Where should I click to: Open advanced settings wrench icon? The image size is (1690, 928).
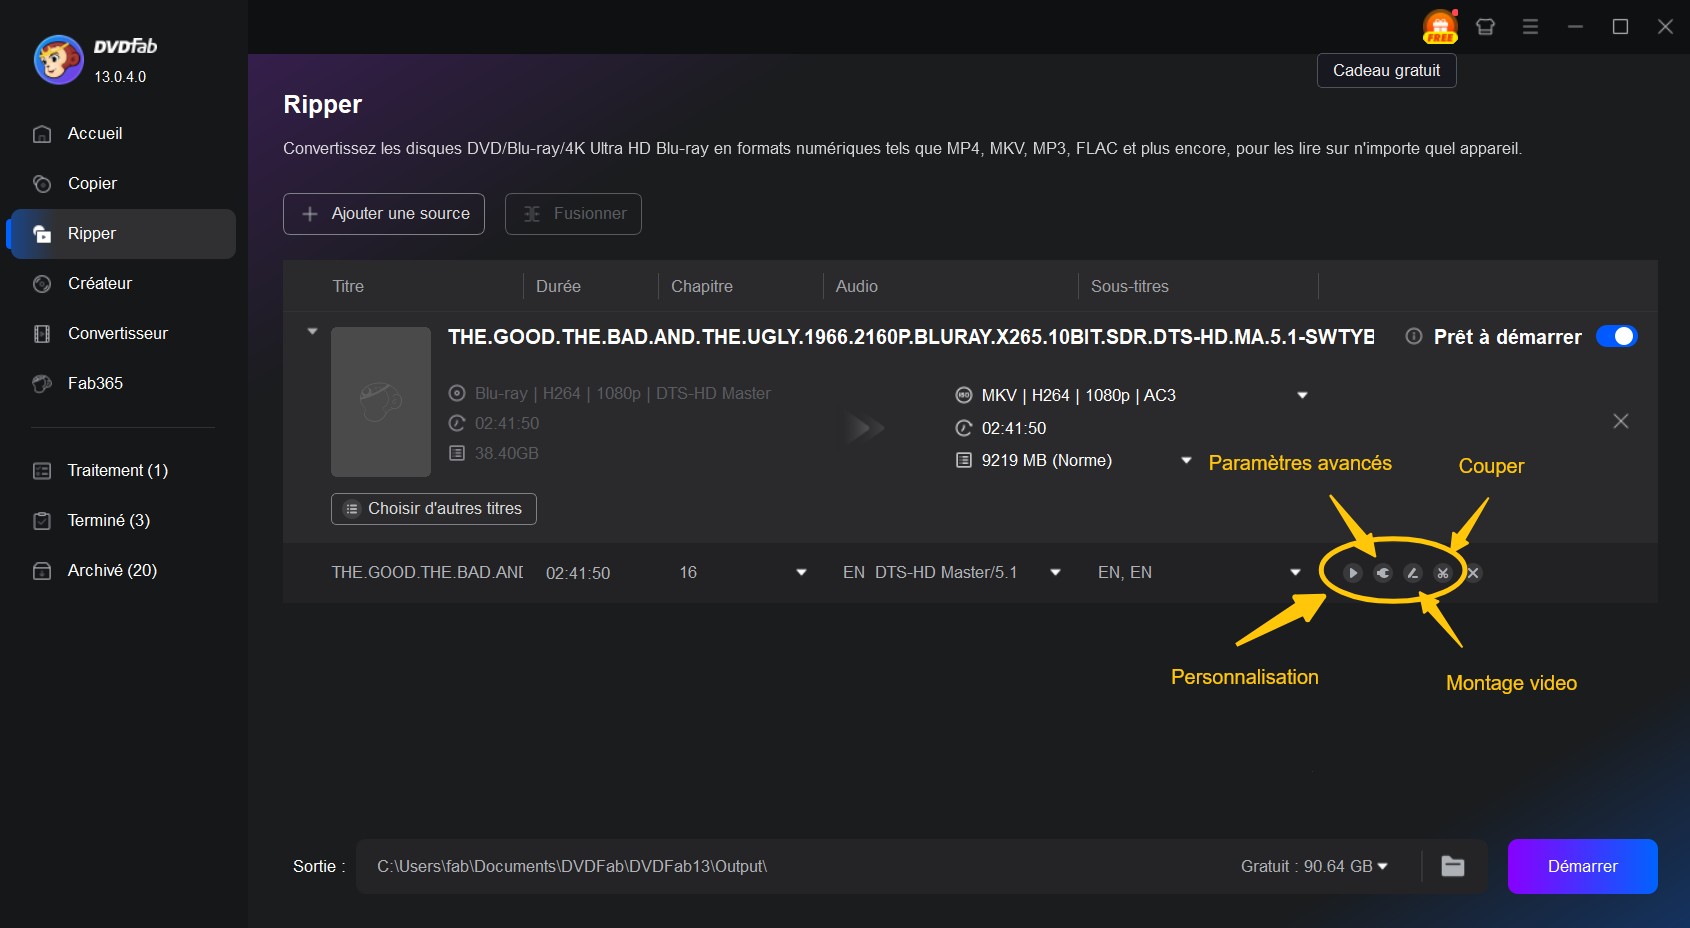coord(1383,573)
